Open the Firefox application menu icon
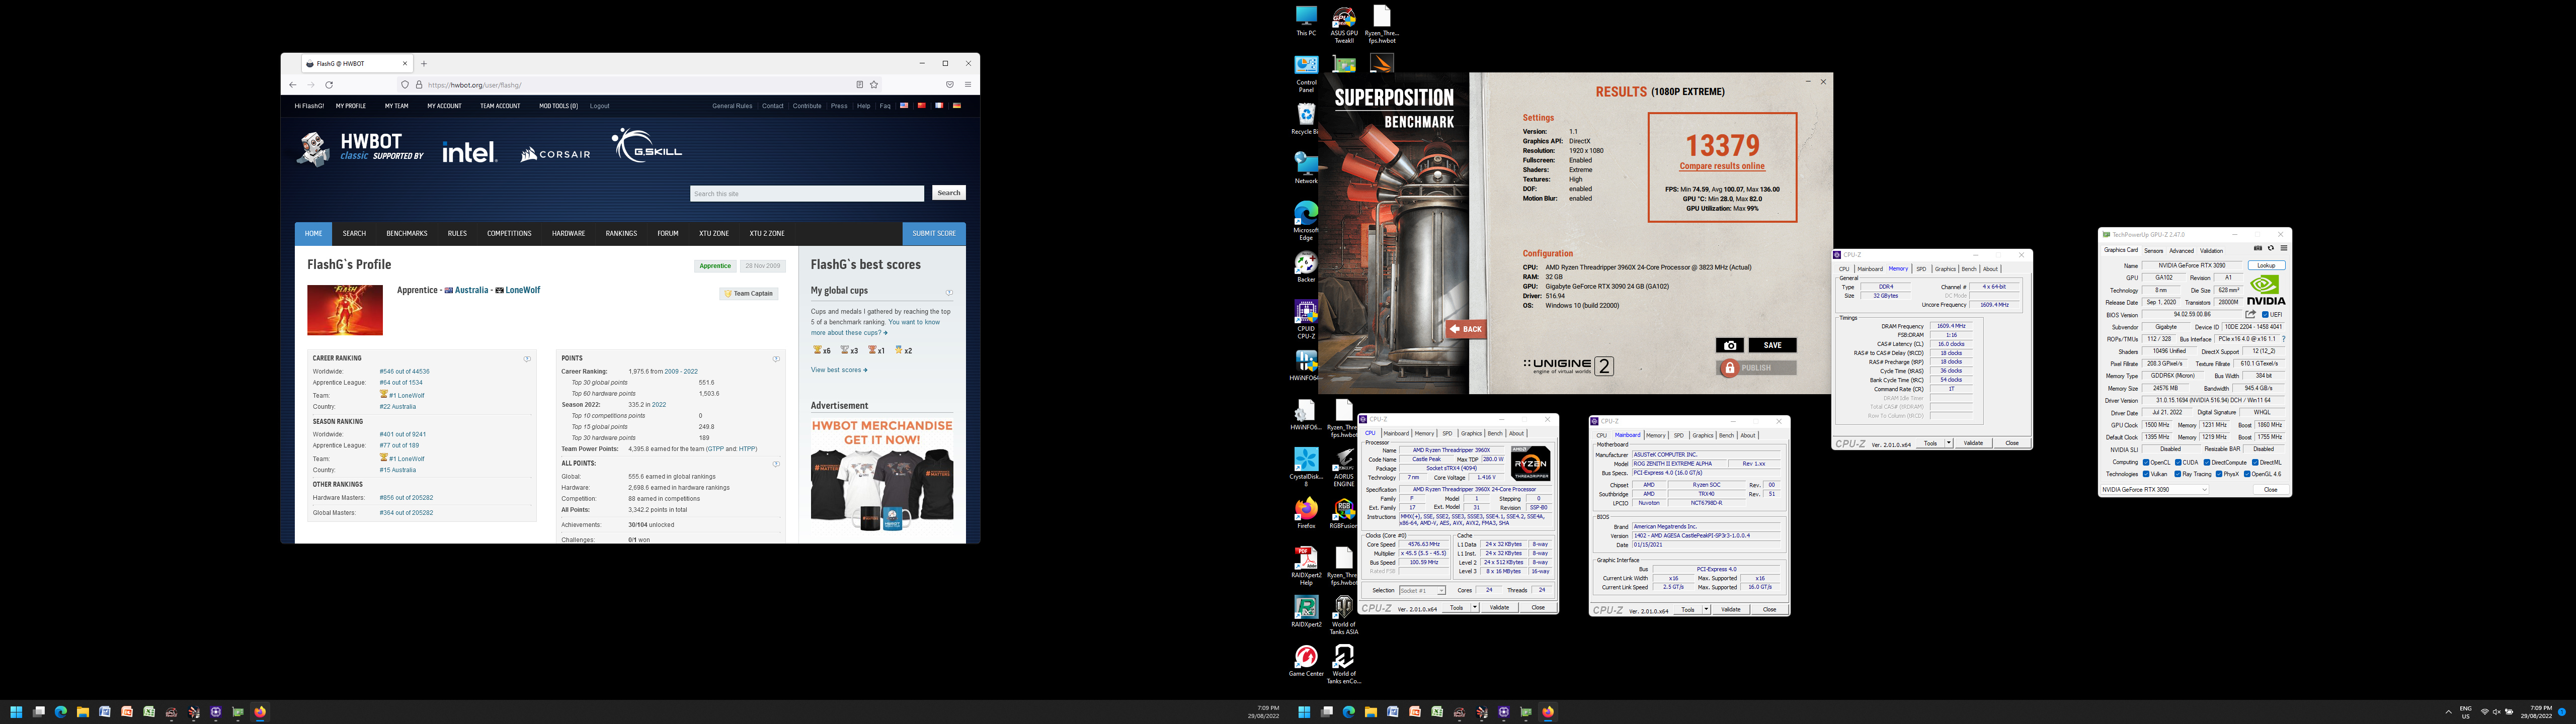The width and height of the screenshot is (2576, 724). 968,85
